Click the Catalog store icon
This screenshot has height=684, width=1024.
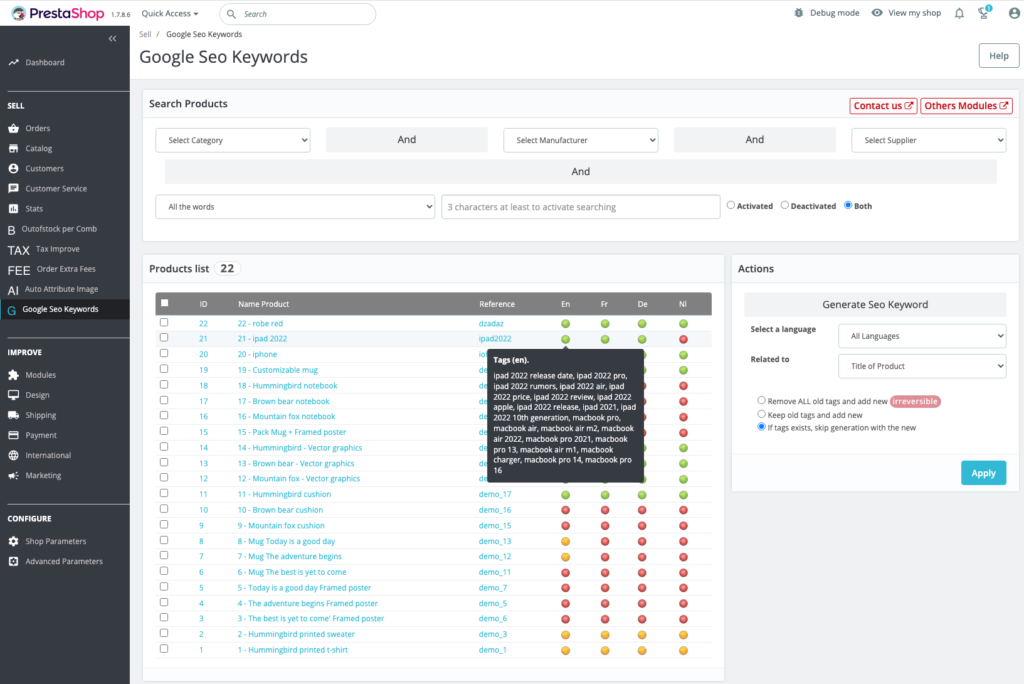13,149
